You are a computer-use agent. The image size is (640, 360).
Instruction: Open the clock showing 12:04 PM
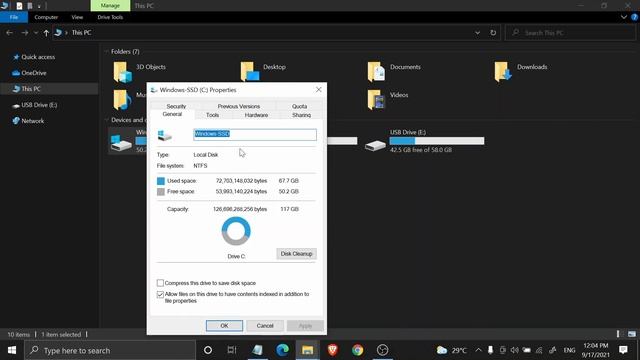(x=596, y=350)
